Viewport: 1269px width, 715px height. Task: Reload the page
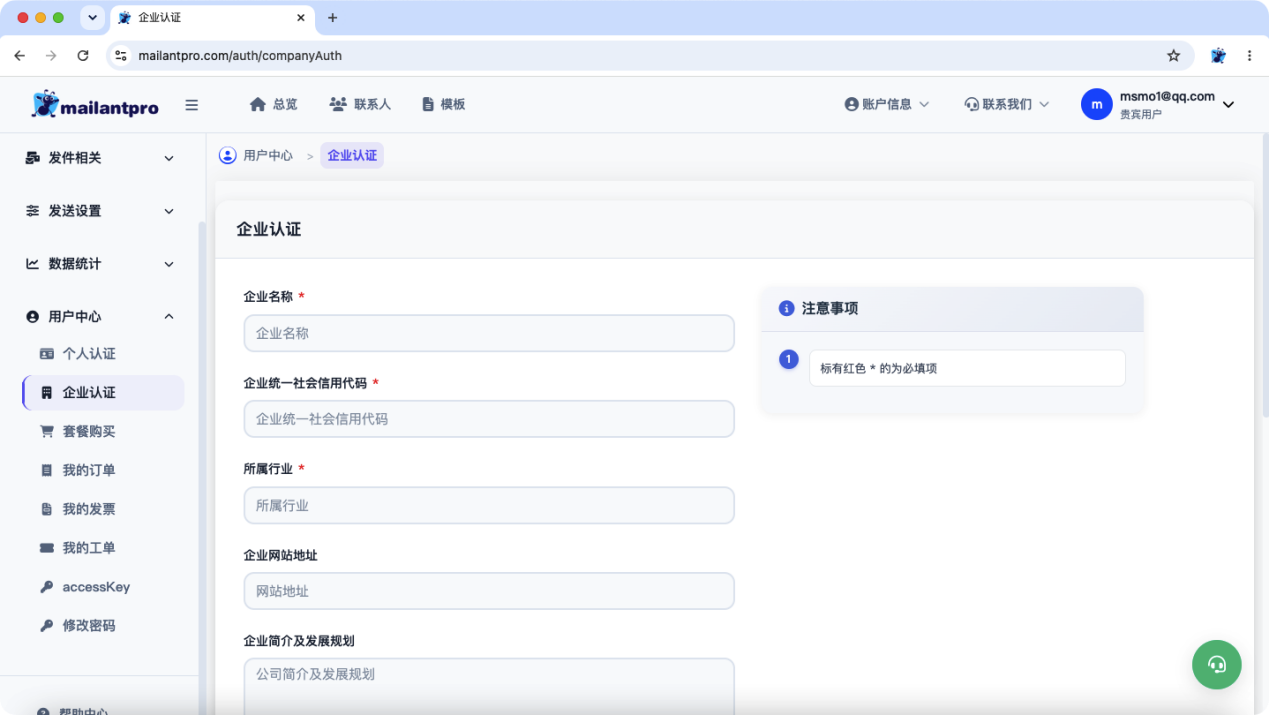pyautogui.click(x=83, y=56)
